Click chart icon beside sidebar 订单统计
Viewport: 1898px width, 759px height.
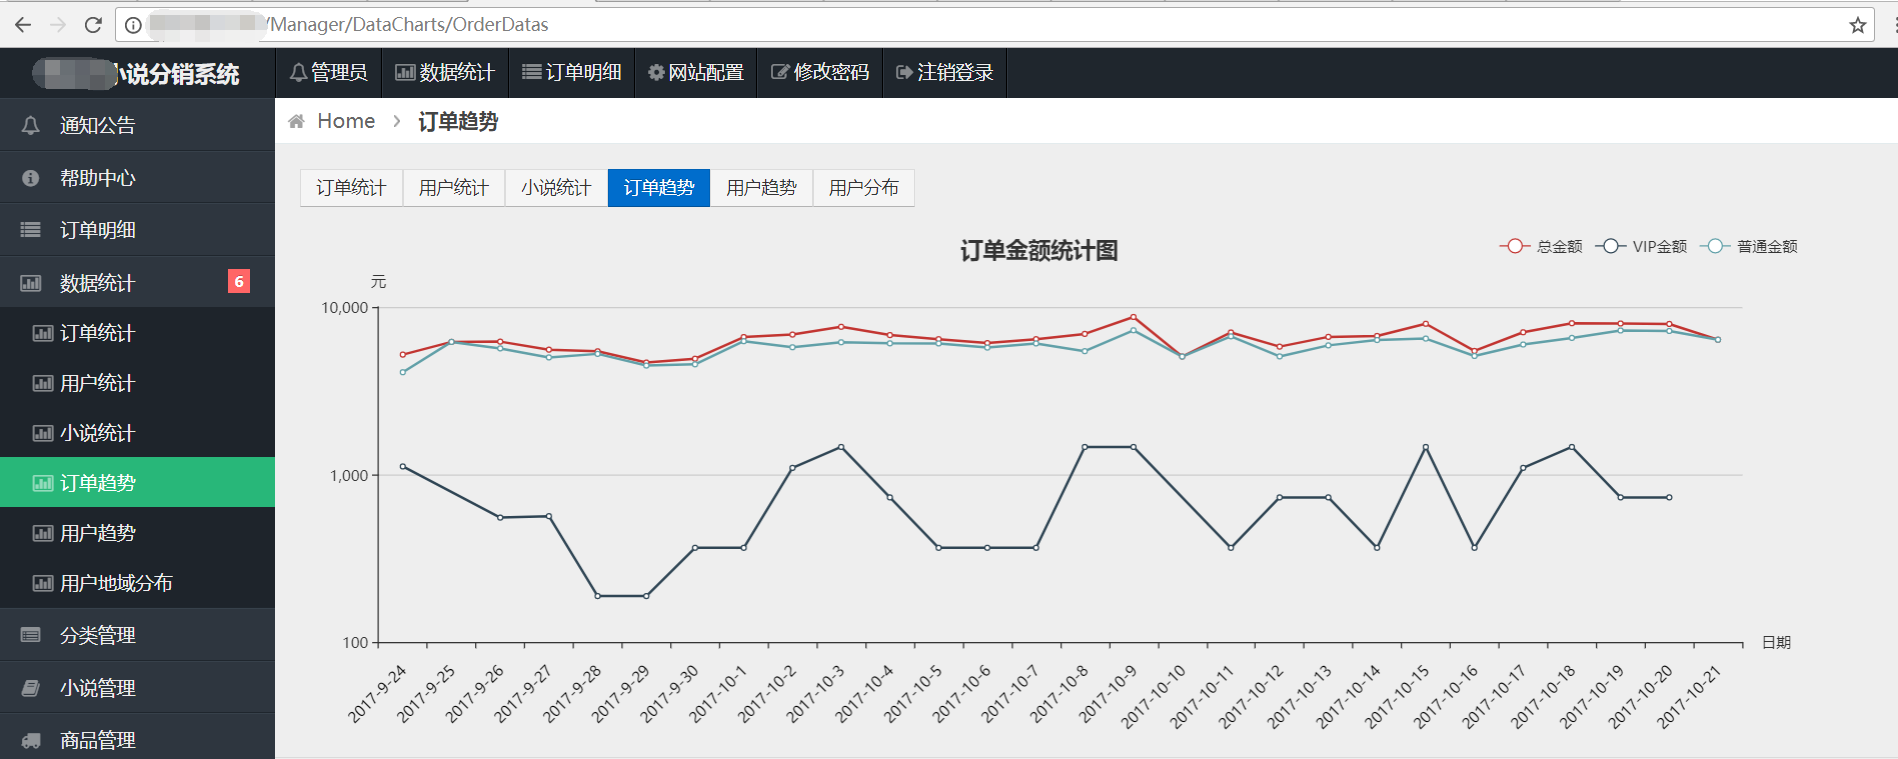coord(43,333)
